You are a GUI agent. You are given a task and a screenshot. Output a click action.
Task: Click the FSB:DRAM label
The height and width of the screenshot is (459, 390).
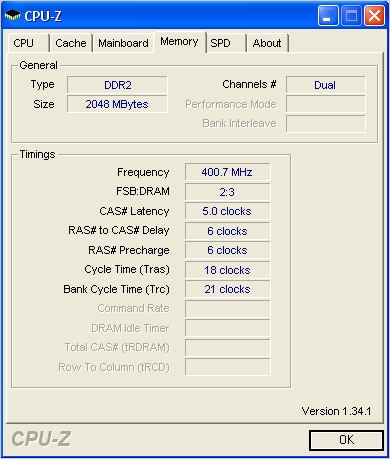click(143, 191)
